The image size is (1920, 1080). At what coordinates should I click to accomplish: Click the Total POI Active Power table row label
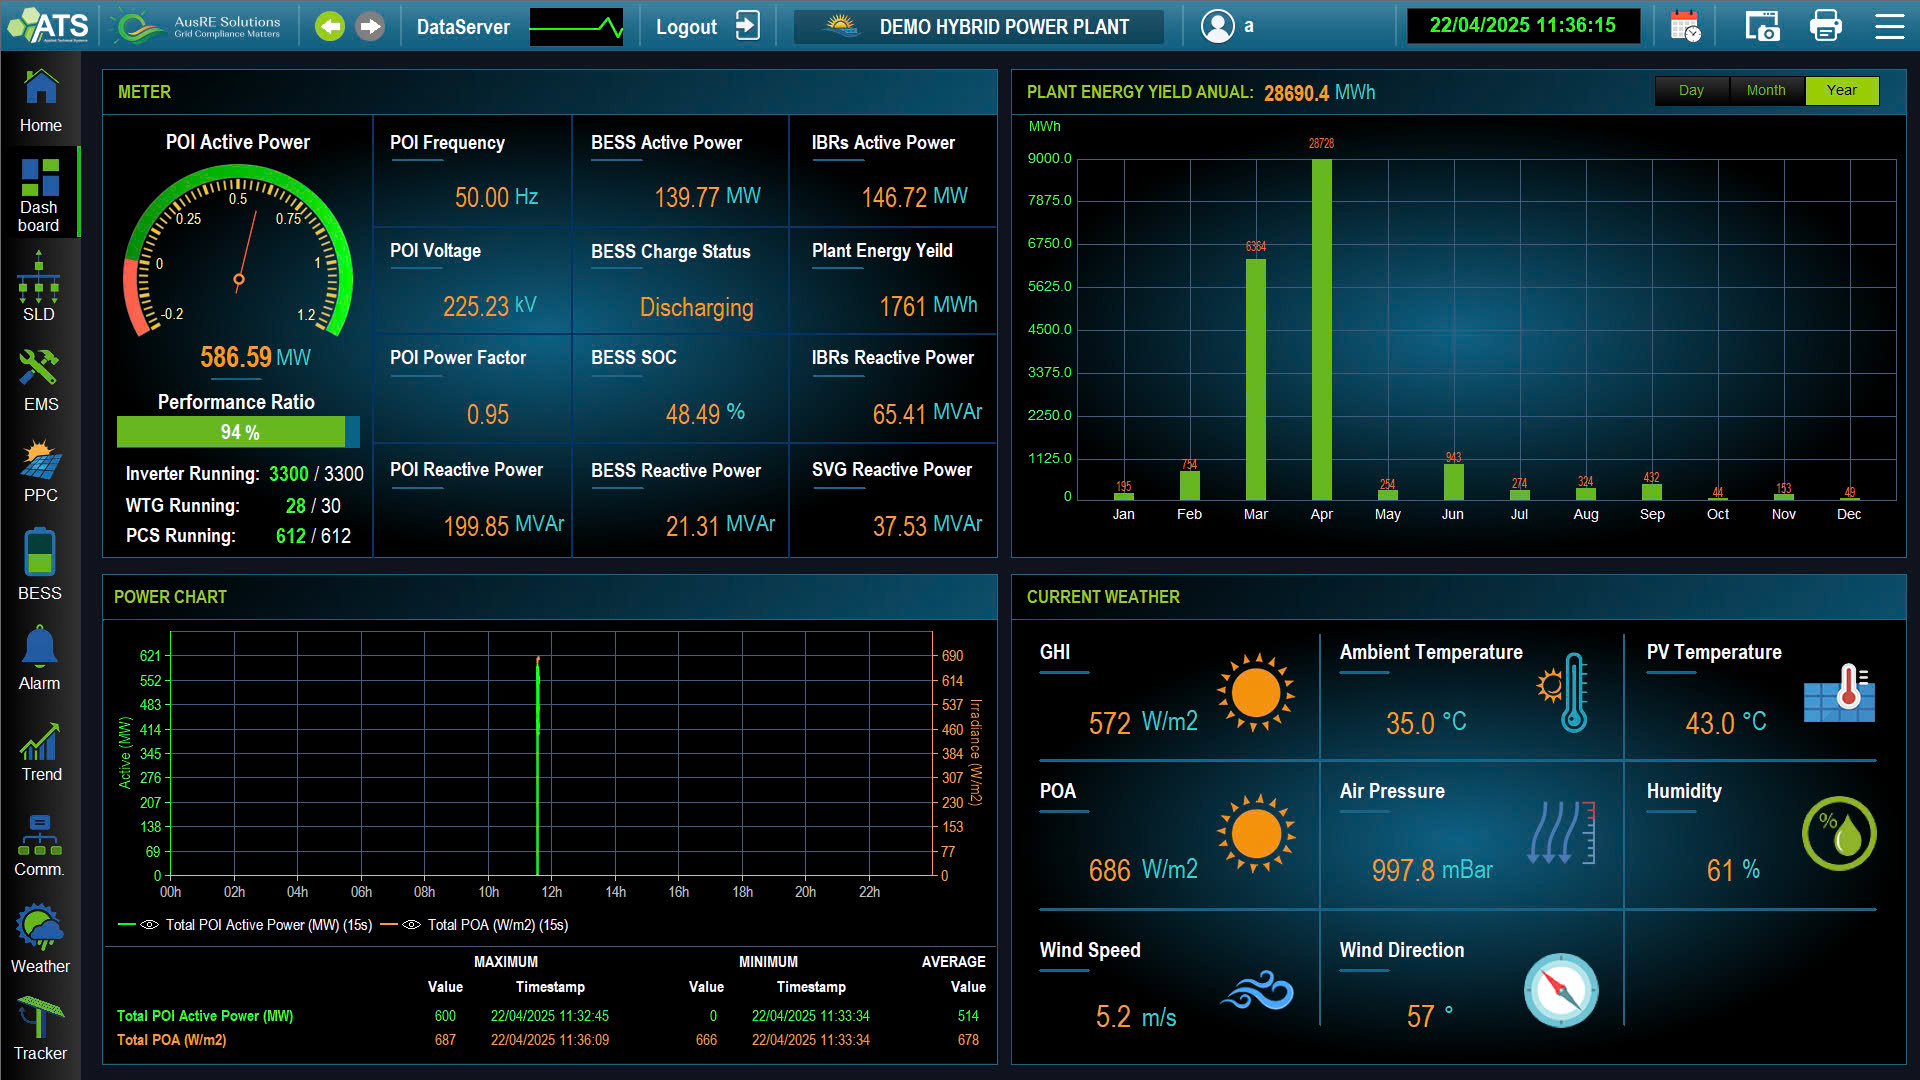pos(205,1016)
